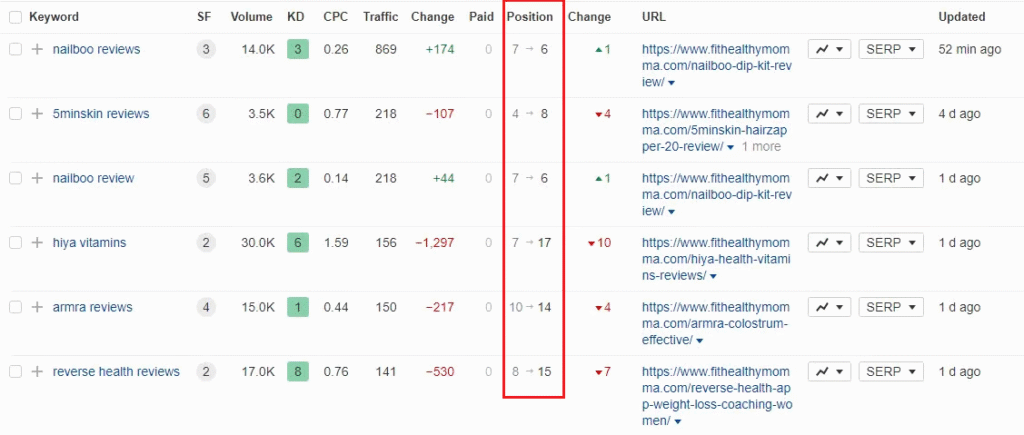Click the plus icon beside nailboo reviews

pyautogui.click(x=37, y=49)
